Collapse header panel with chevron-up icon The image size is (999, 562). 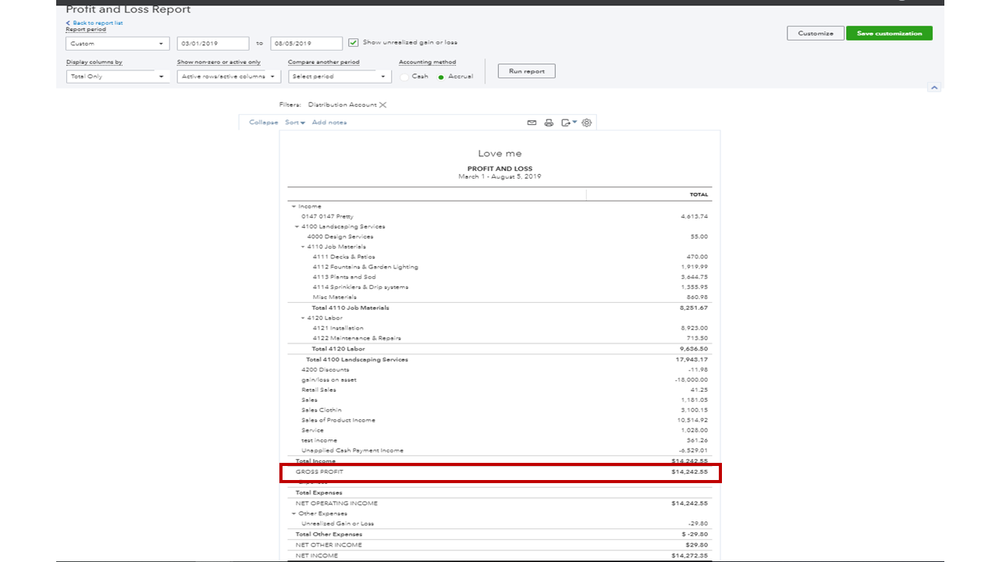pyautogui.click(x=934, y=88)
